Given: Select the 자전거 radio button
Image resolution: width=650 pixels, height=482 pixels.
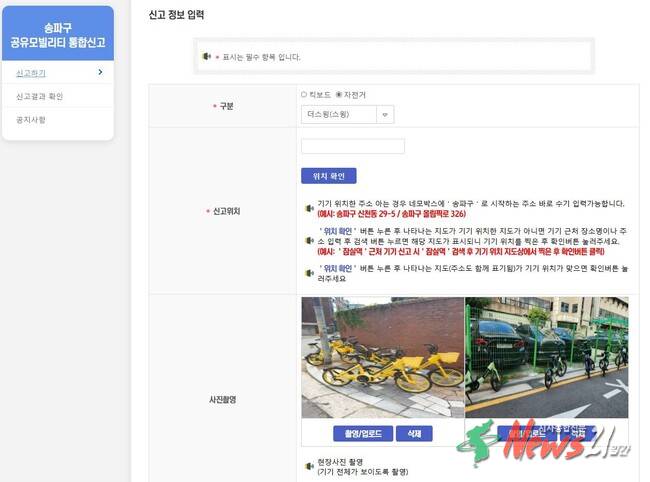Looking at the screenshot, I should click(339, 95).
